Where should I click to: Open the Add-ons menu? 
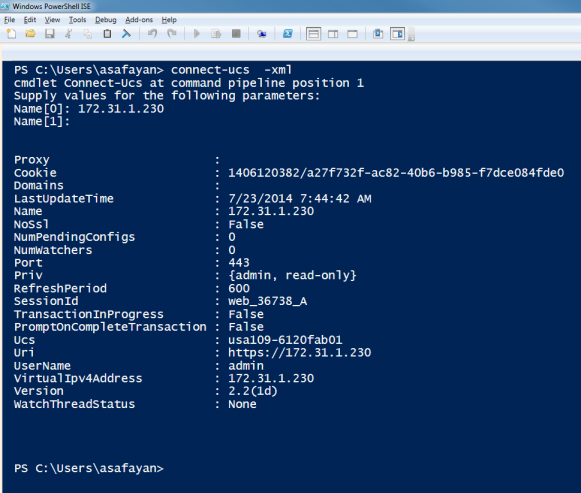pyautogui.click(x=139, y=20)
